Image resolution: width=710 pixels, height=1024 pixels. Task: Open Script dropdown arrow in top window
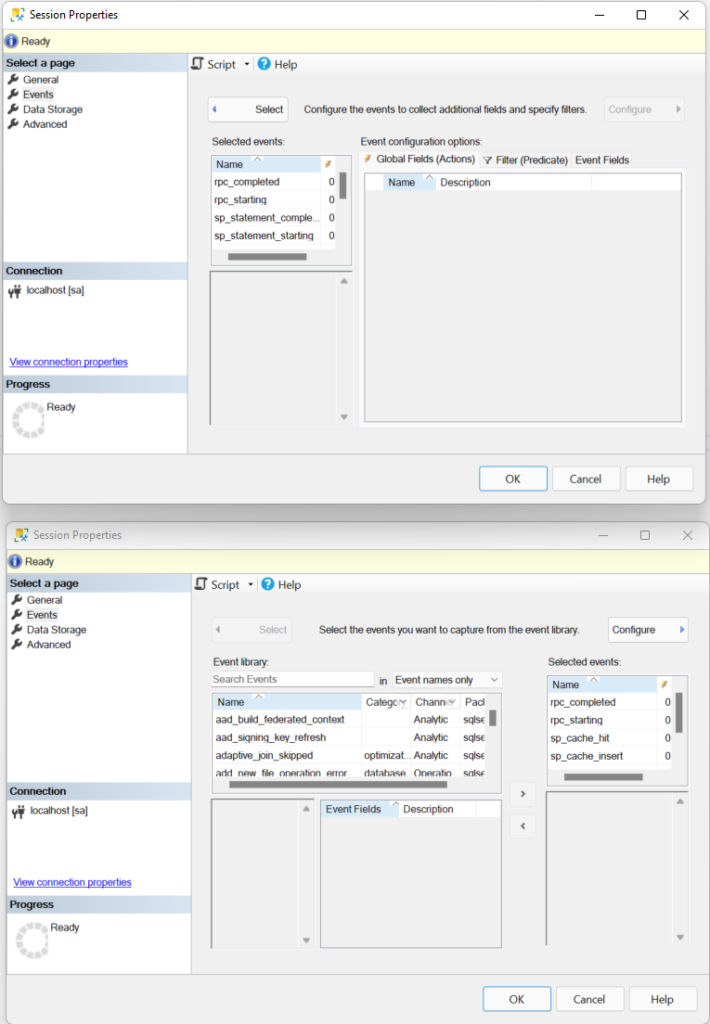(x=247, y=64)
